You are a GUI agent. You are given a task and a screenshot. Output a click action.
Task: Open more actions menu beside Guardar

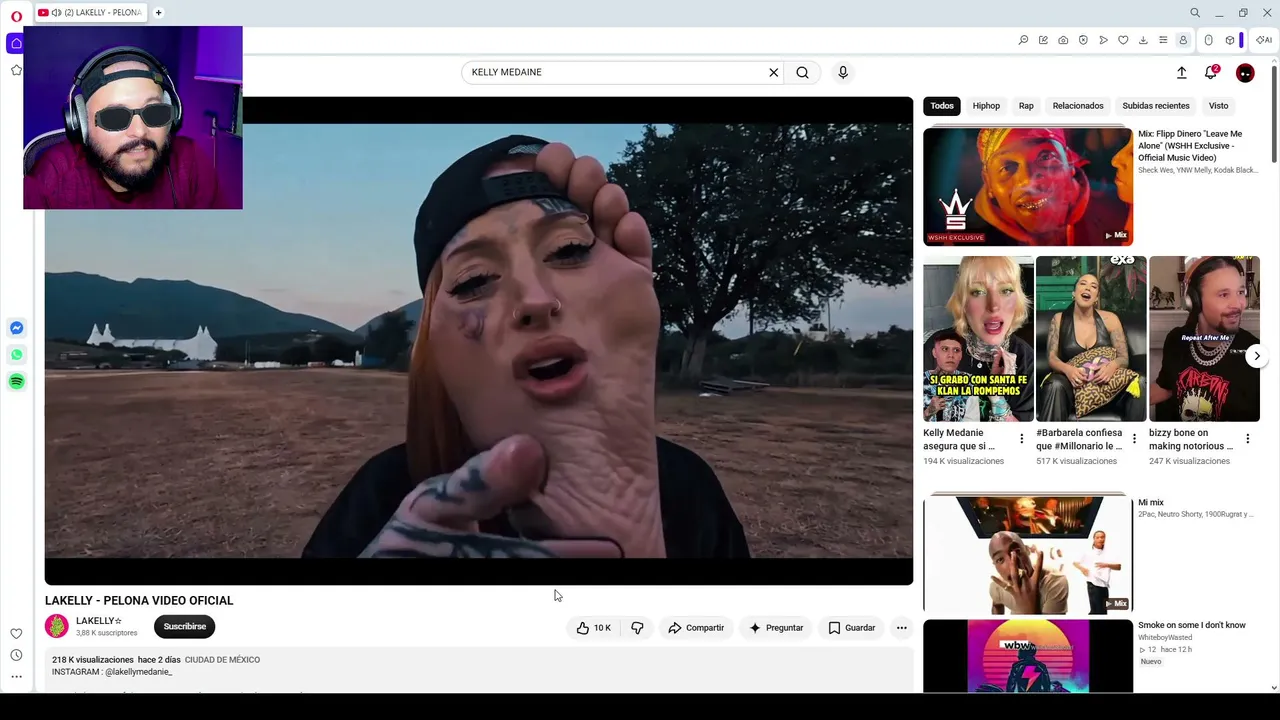pos(902,628)
